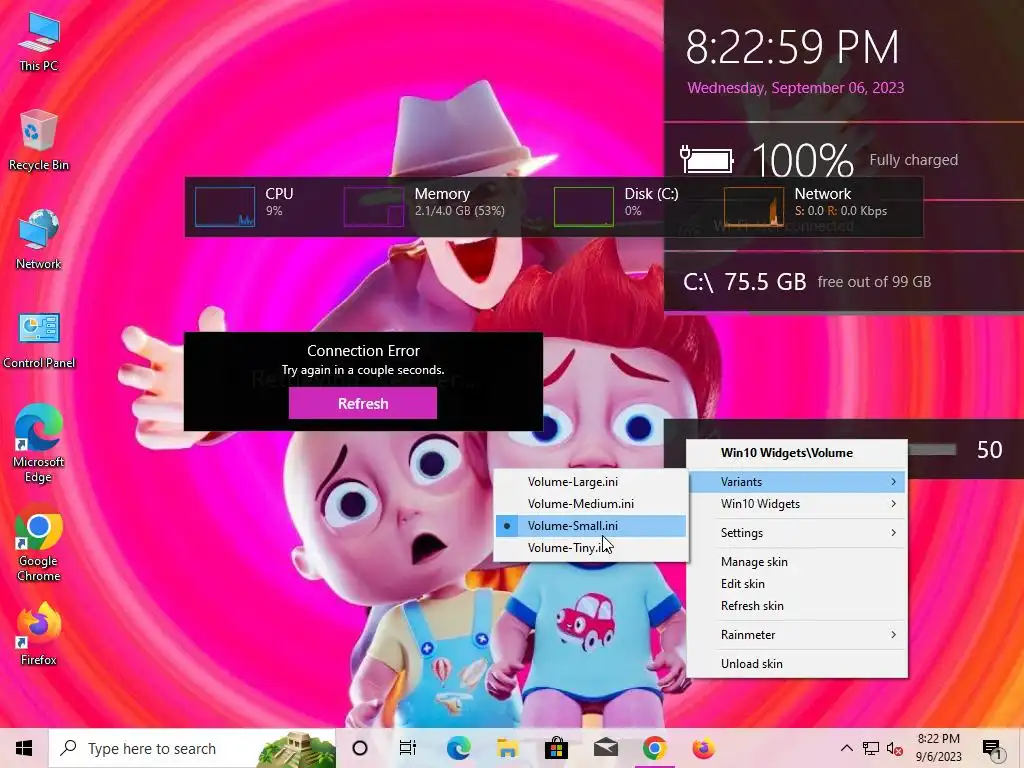
Task: Open Firefox from the taskbar
Action: [x=703, y=748]
